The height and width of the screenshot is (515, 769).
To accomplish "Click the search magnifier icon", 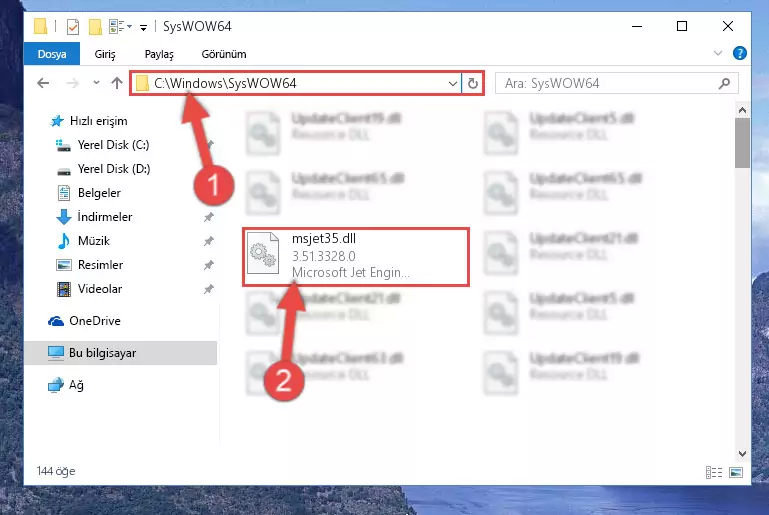I will click(x=724, y=83).
